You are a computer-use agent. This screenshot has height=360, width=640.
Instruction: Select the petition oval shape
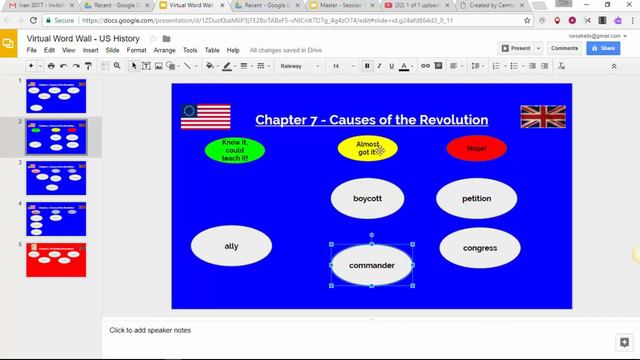(476, 198)
